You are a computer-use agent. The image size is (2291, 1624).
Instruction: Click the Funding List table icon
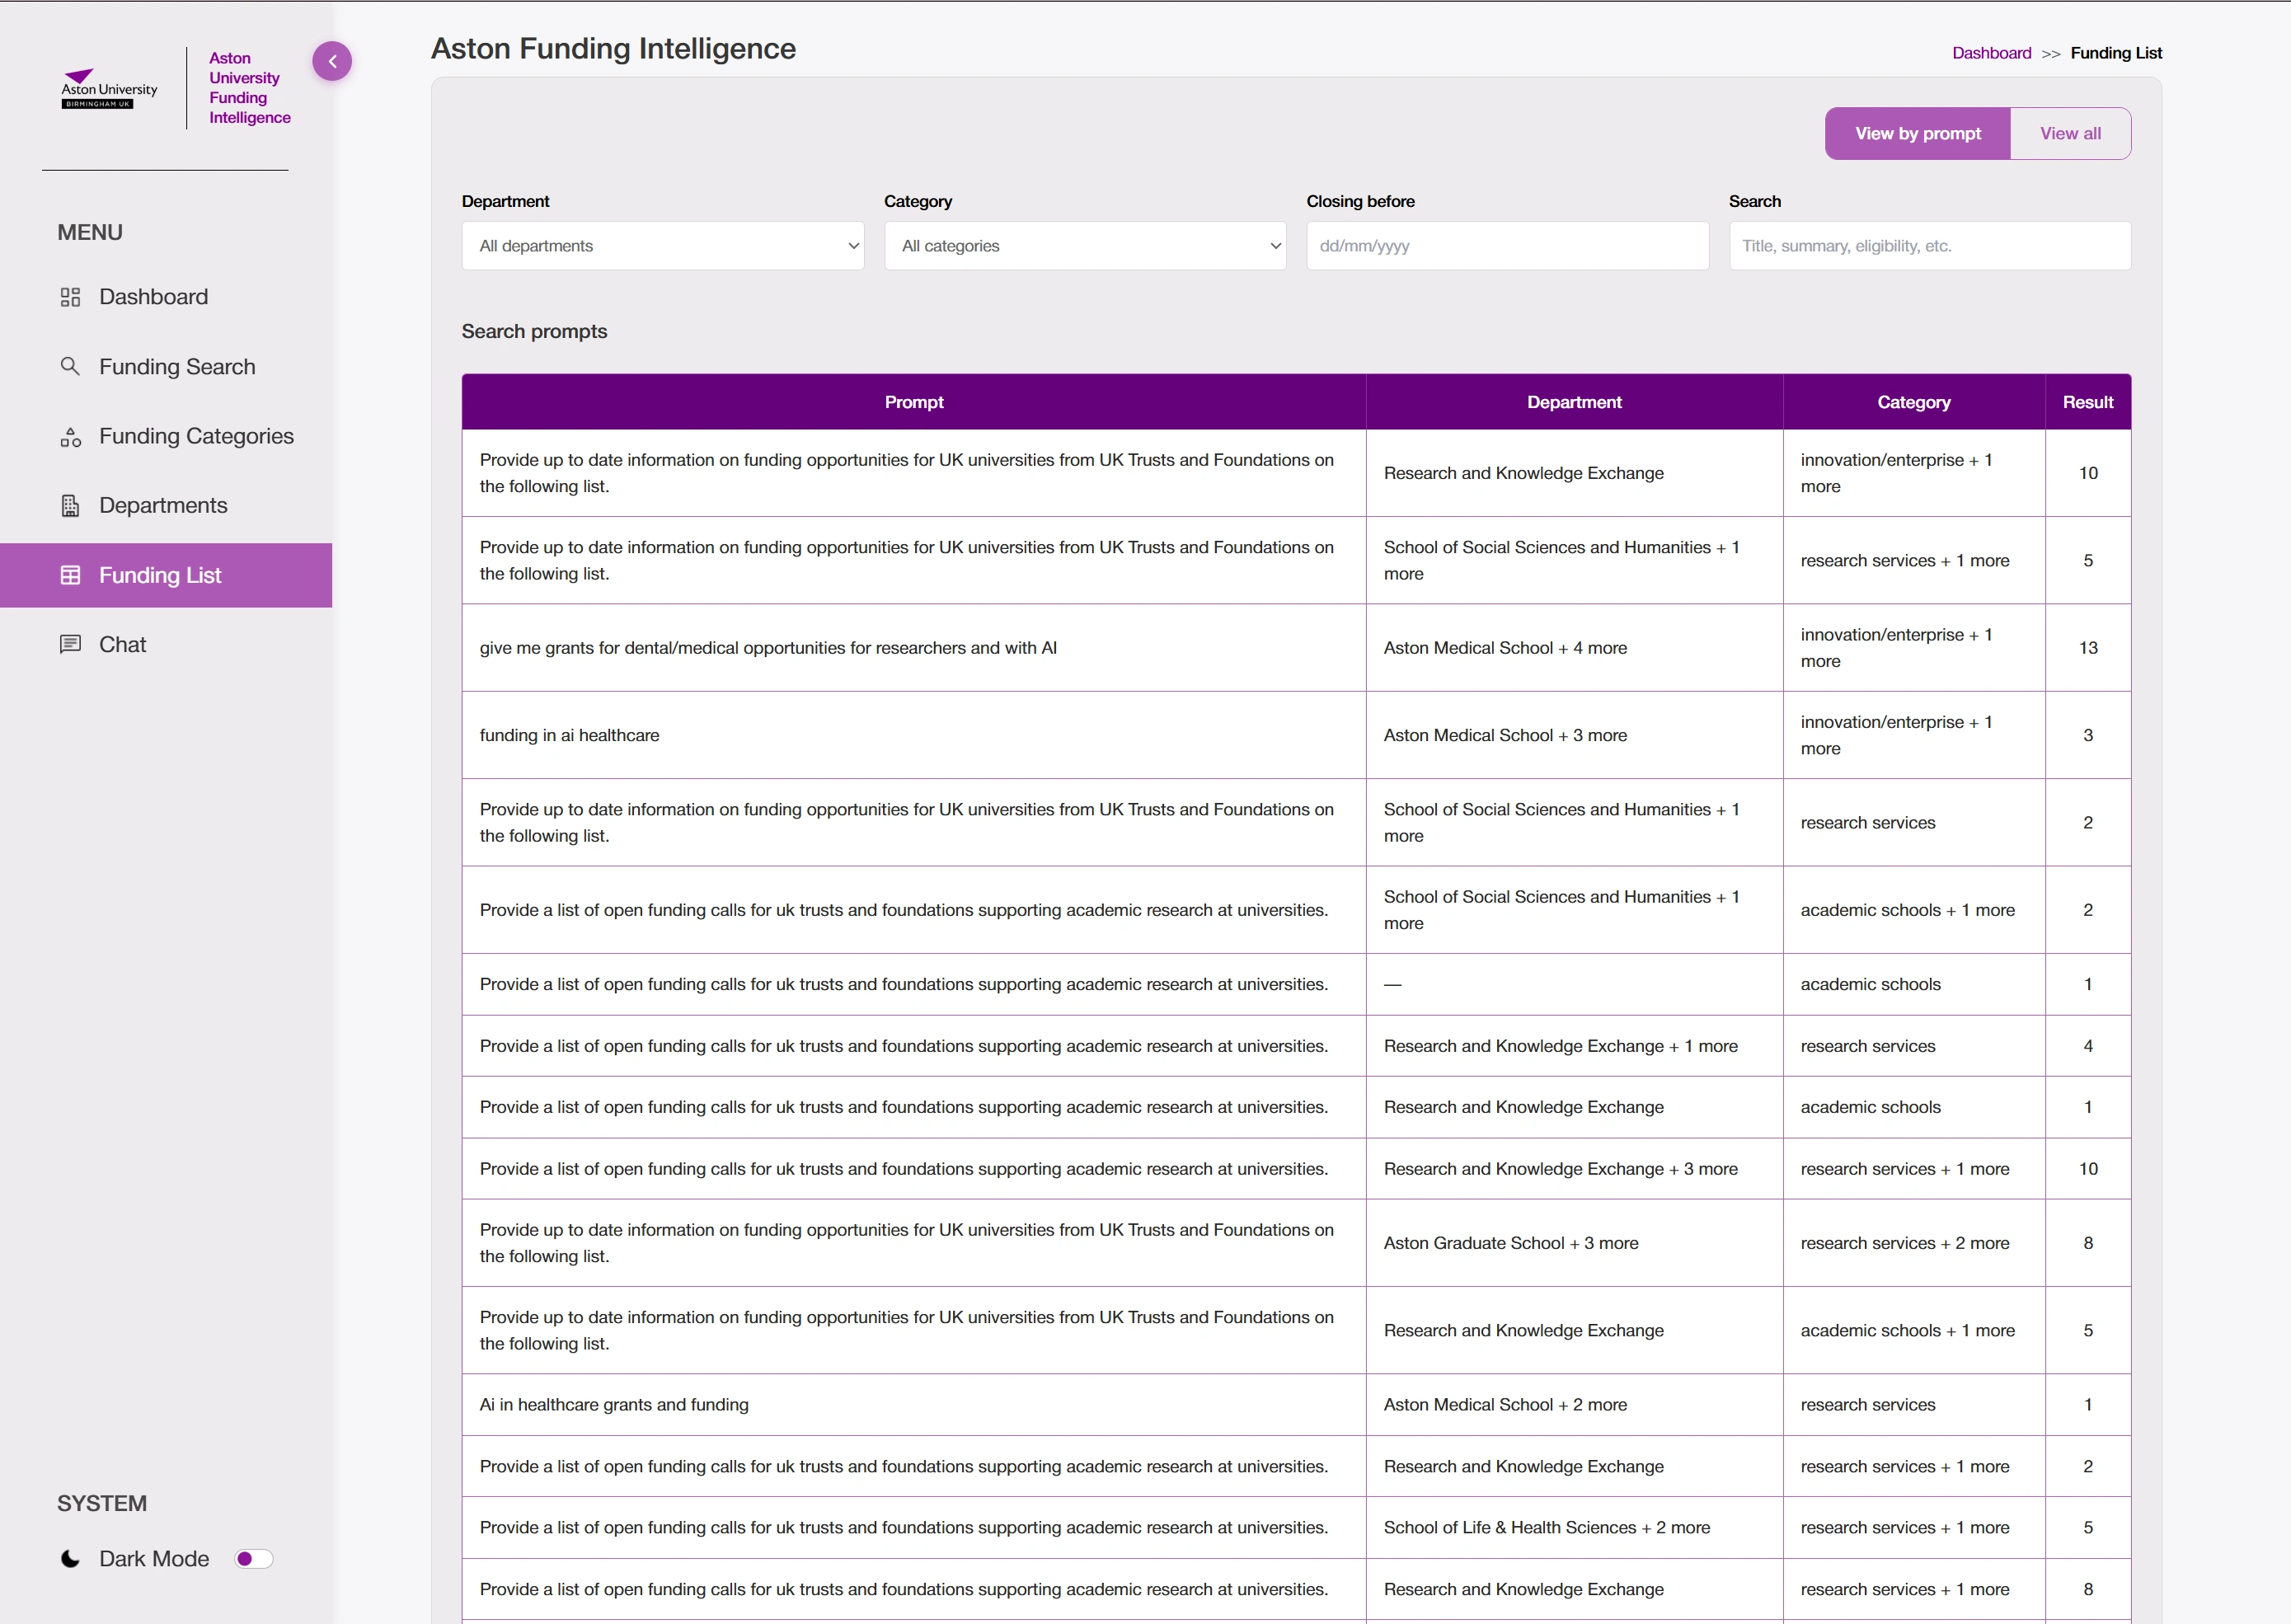(70, 575)
